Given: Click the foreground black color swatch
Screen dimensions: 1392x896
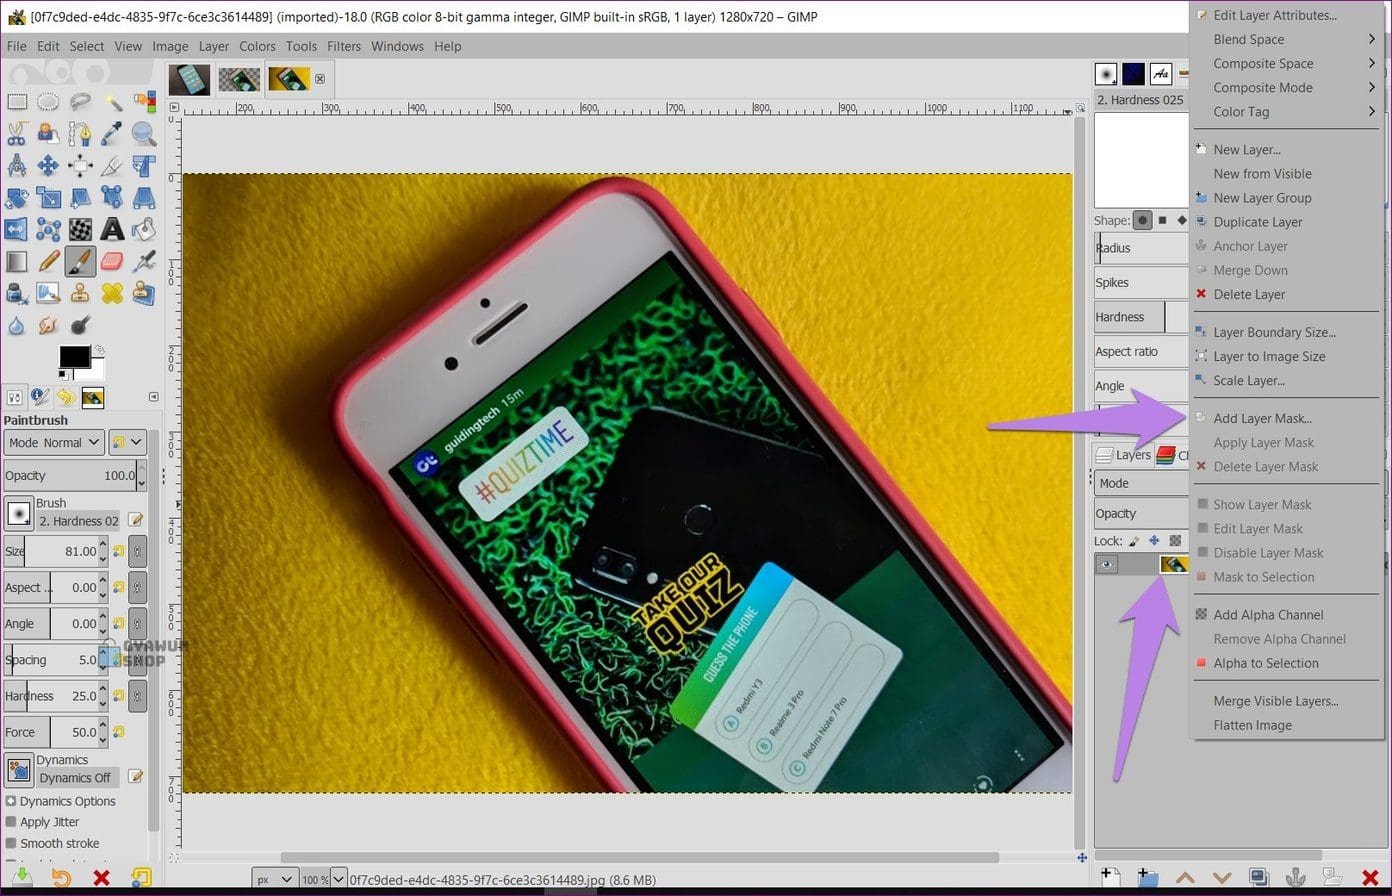Looking at the screenshot, I should pyautogui.click(x=73, y=357).
